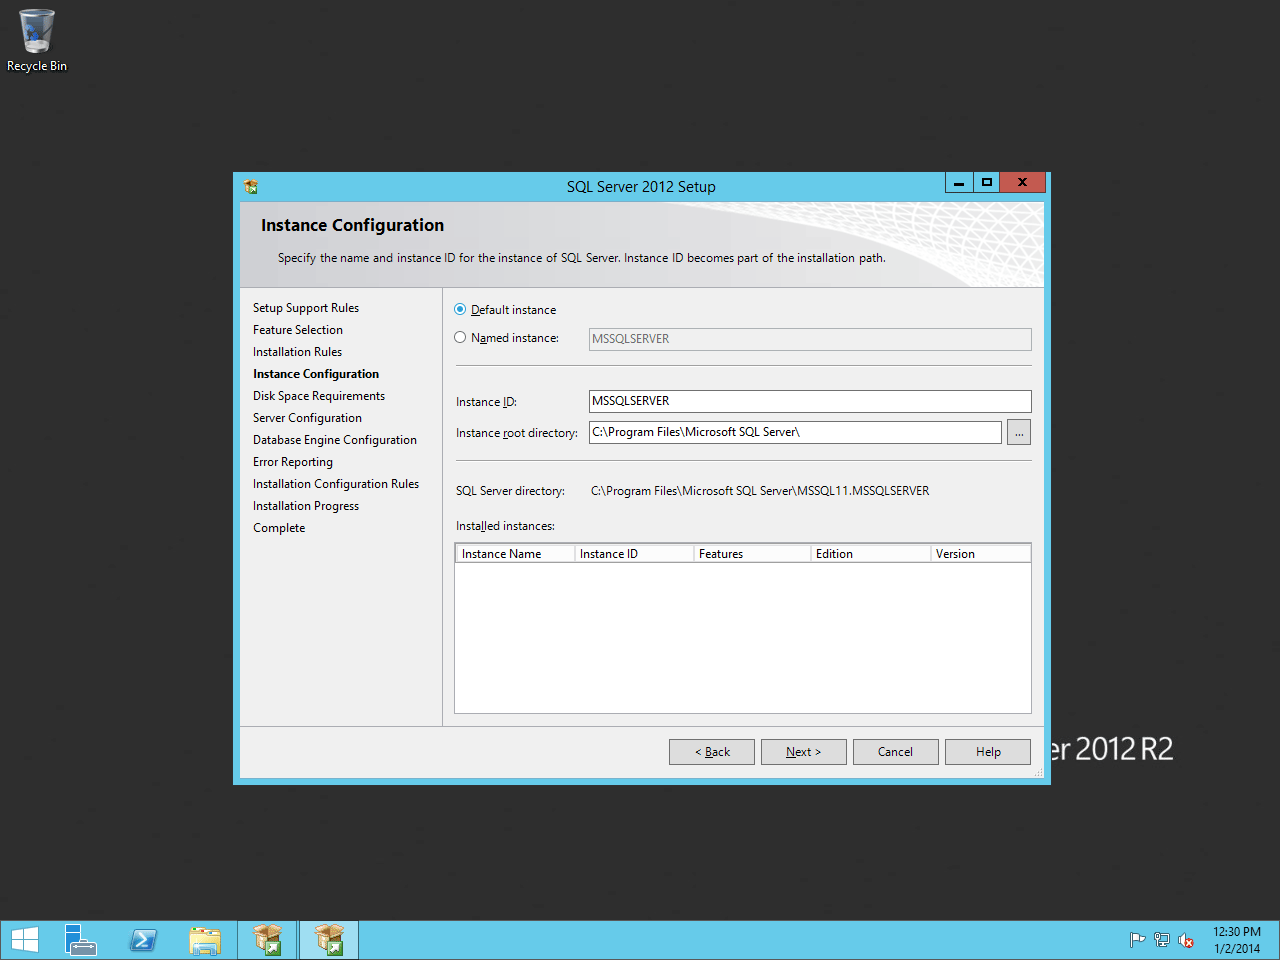Select the Named instance radio button
The width and height of the screenshot is (1280, 960).
tap(460, 337)
